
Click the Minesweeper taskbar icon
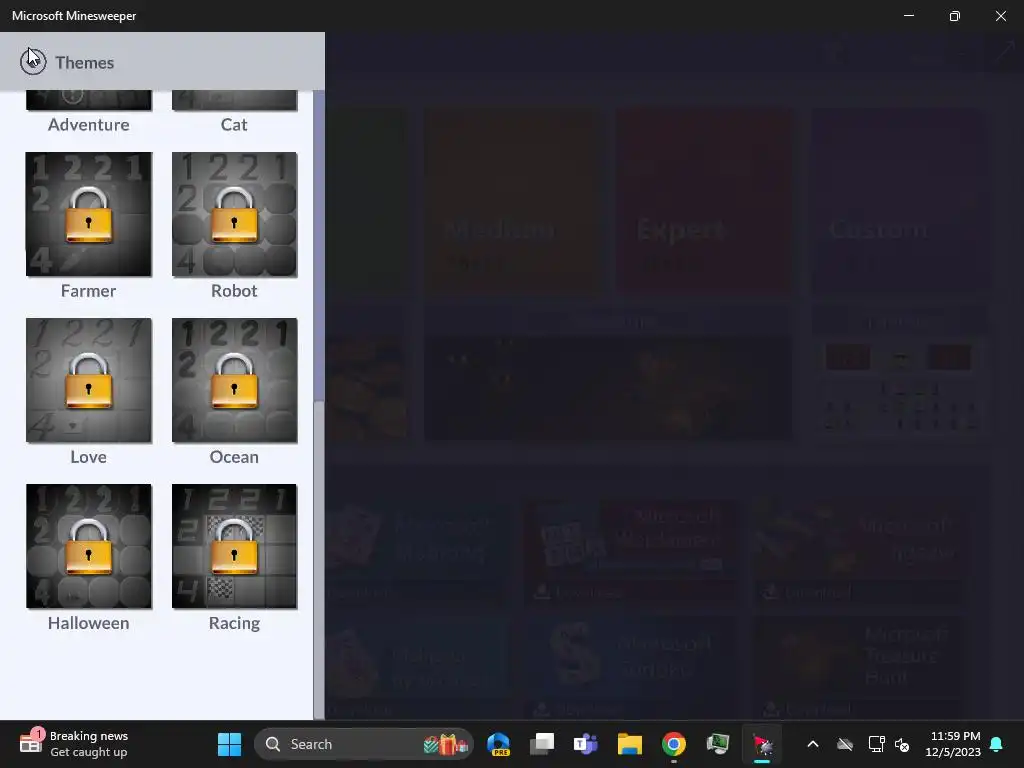pyautogui.click(x=762, y=744)
